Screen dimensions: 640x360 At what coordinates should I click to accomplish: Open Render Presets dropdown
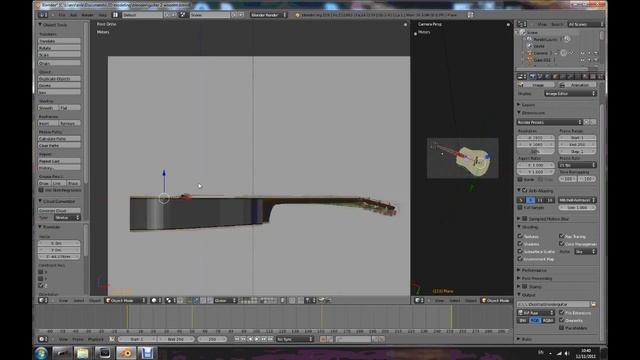[549, 122]
